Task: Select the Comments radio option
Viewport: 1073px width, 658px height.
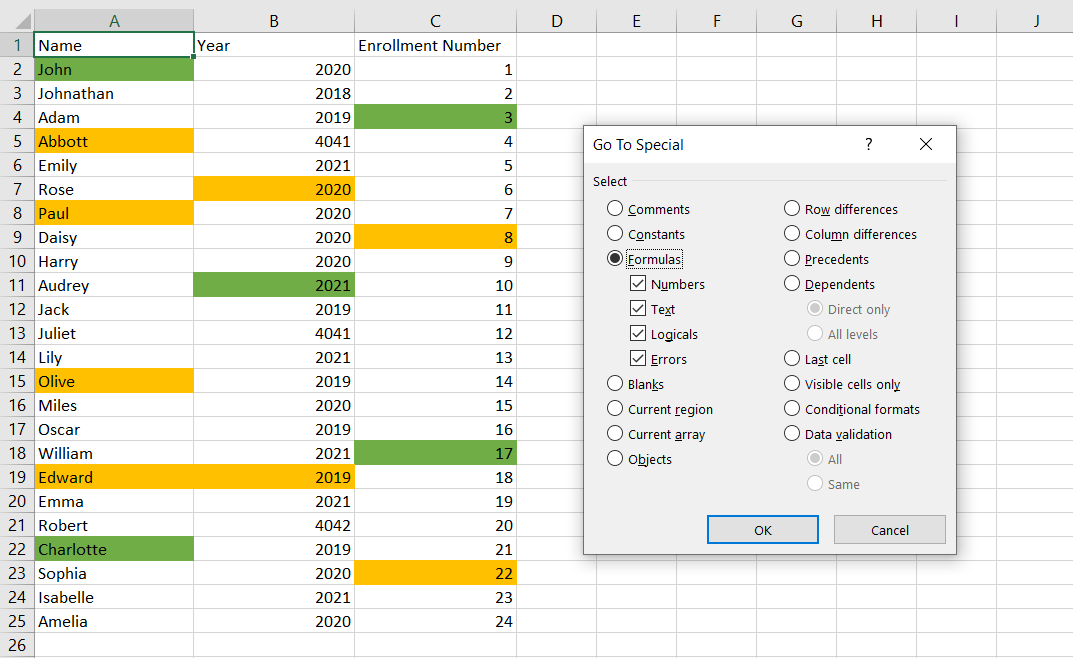Action: 648,209
